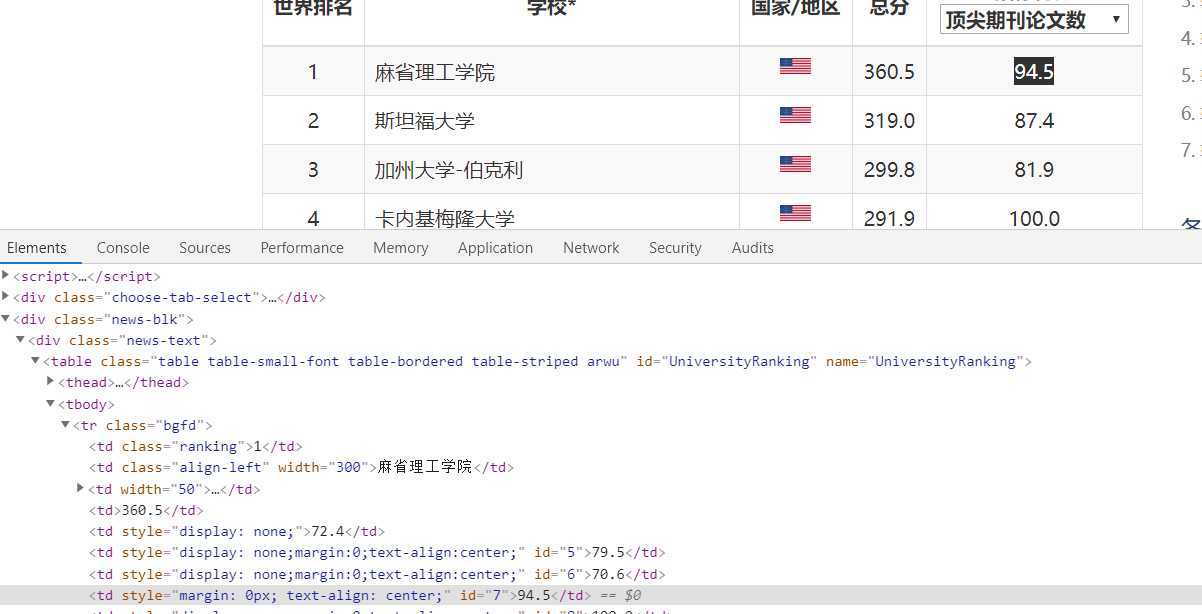Select the 87.4 score cell

1034,121
